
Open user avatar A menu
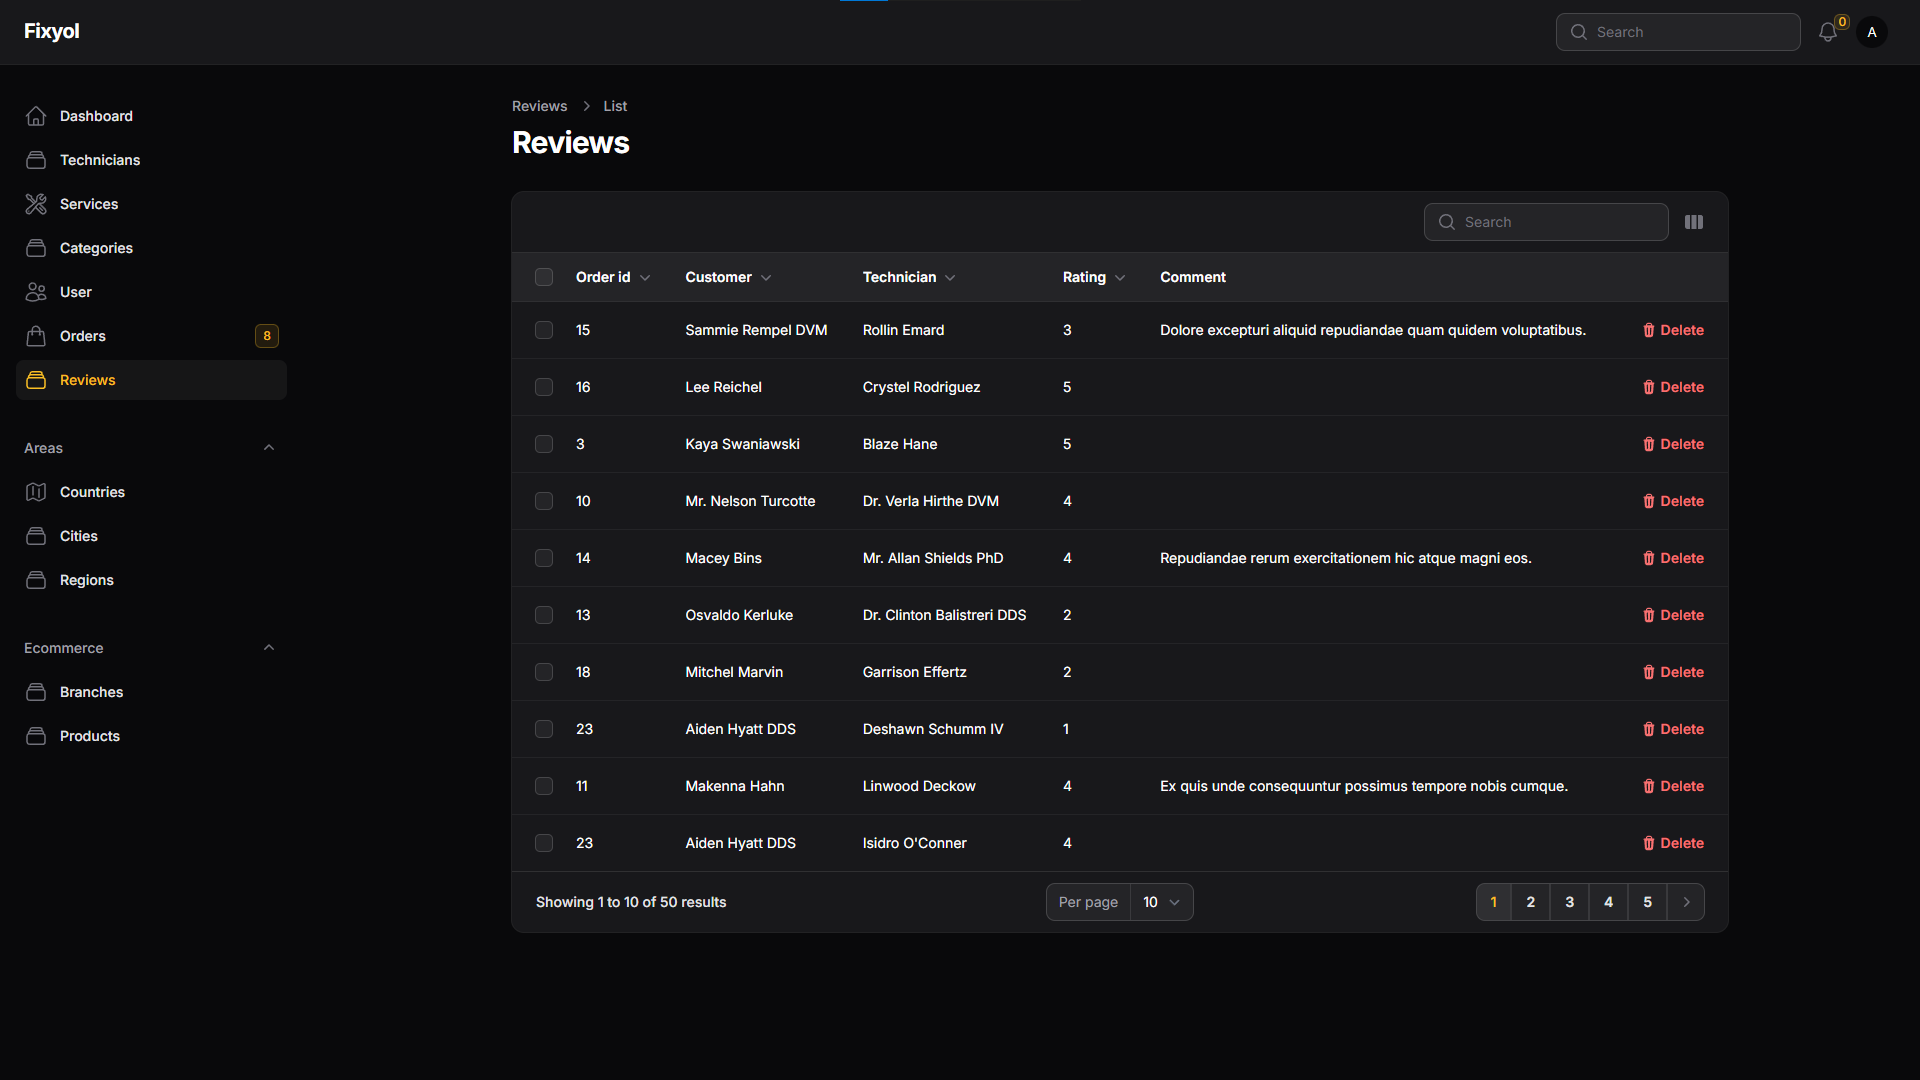(1872, 32)
